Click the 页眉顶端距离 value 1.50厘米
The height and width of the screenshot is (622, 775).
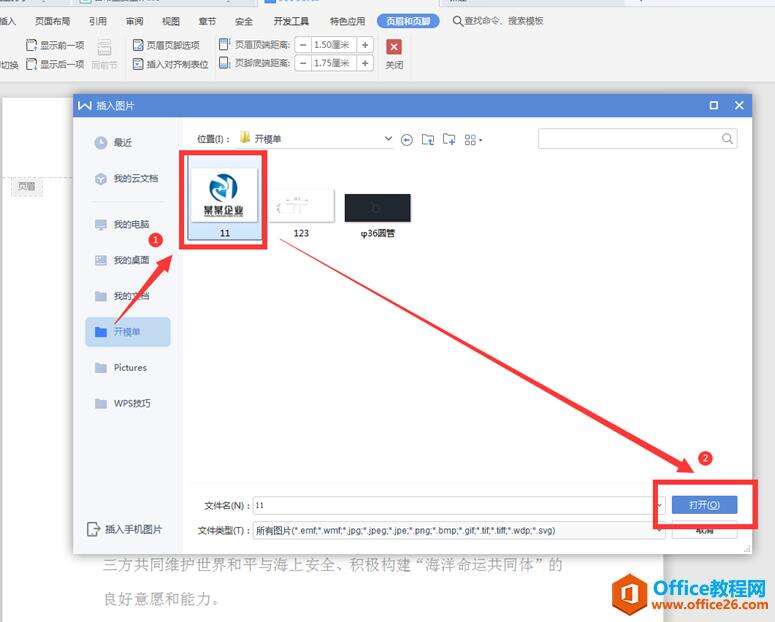click(334, 45)
